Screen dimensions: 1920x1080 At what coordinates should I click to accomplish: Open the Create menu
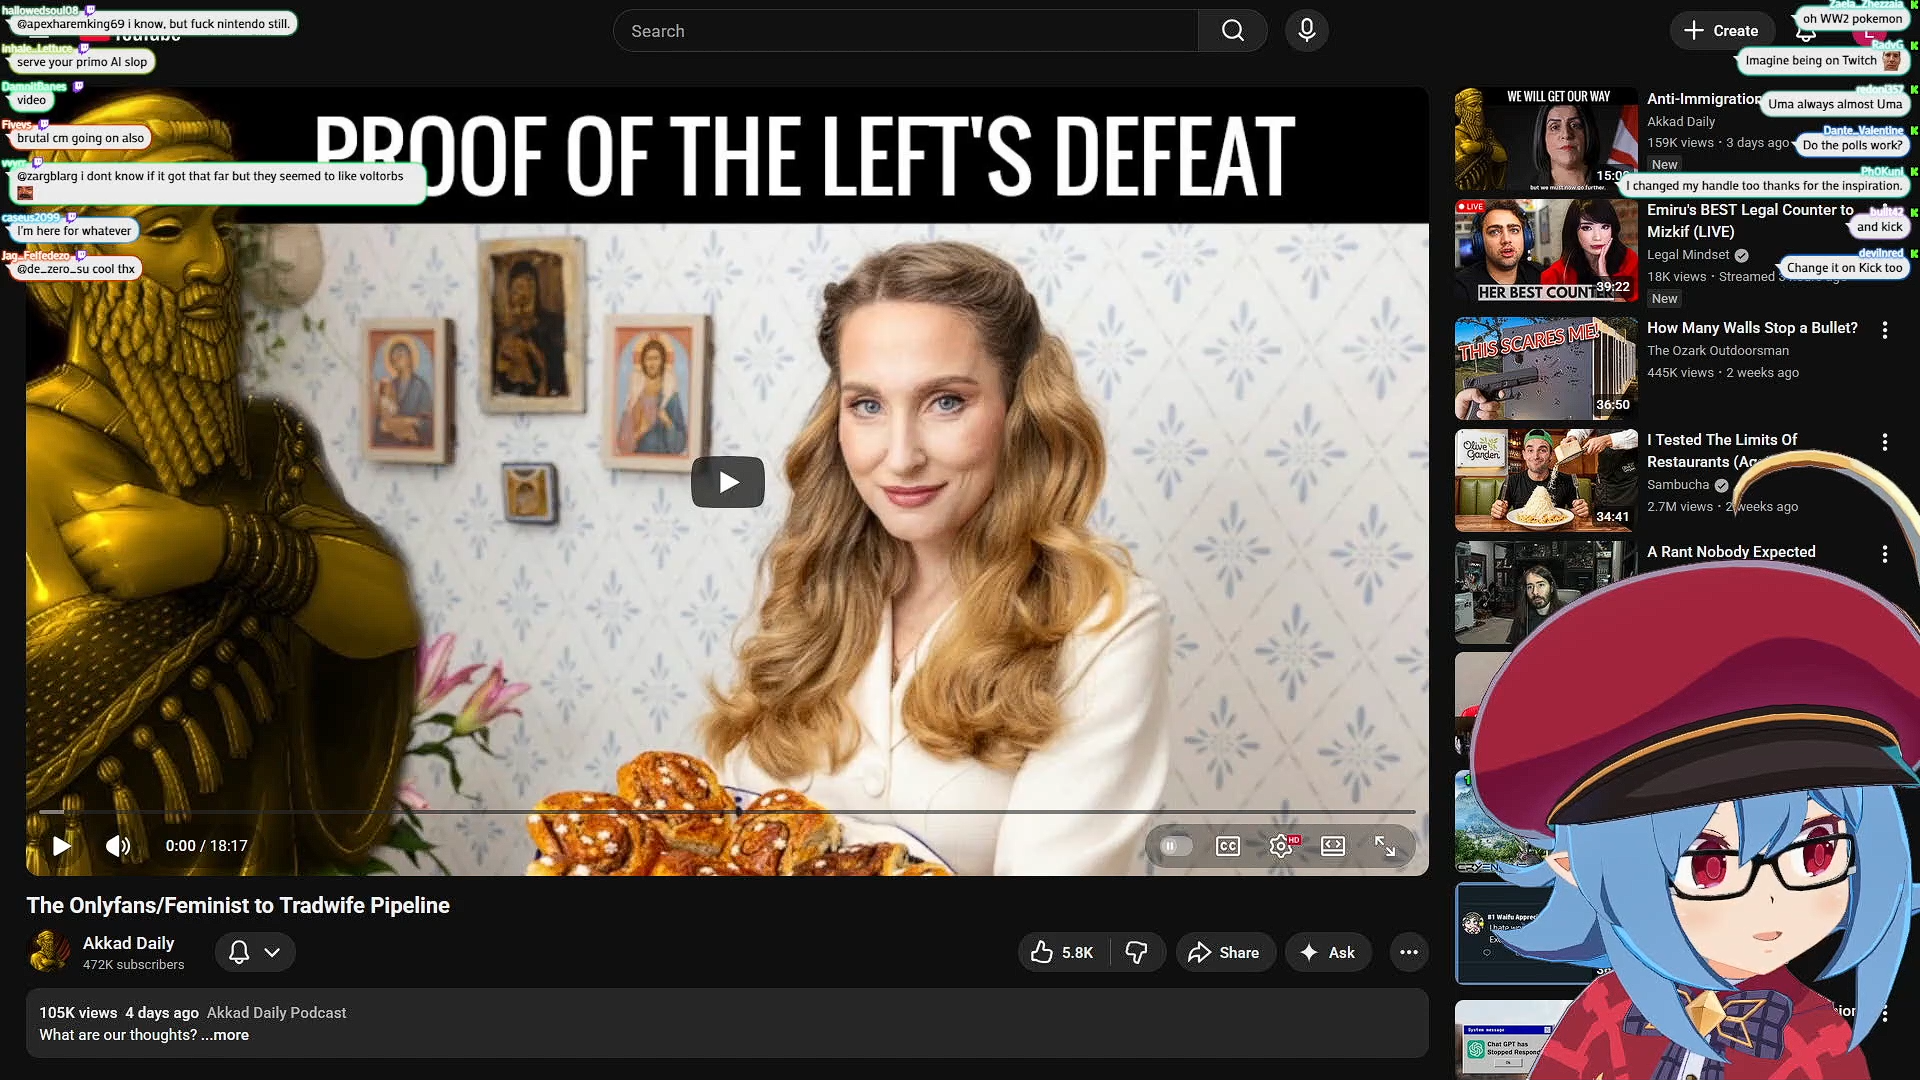click(1721, 31)
